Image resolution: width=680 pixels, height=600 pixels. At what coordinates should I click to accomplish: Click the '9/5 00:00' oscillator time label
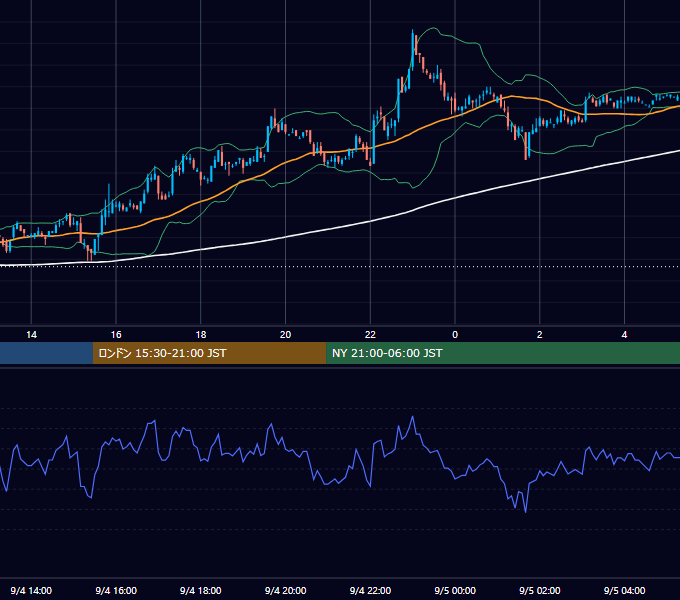click(x=455, y=590)
